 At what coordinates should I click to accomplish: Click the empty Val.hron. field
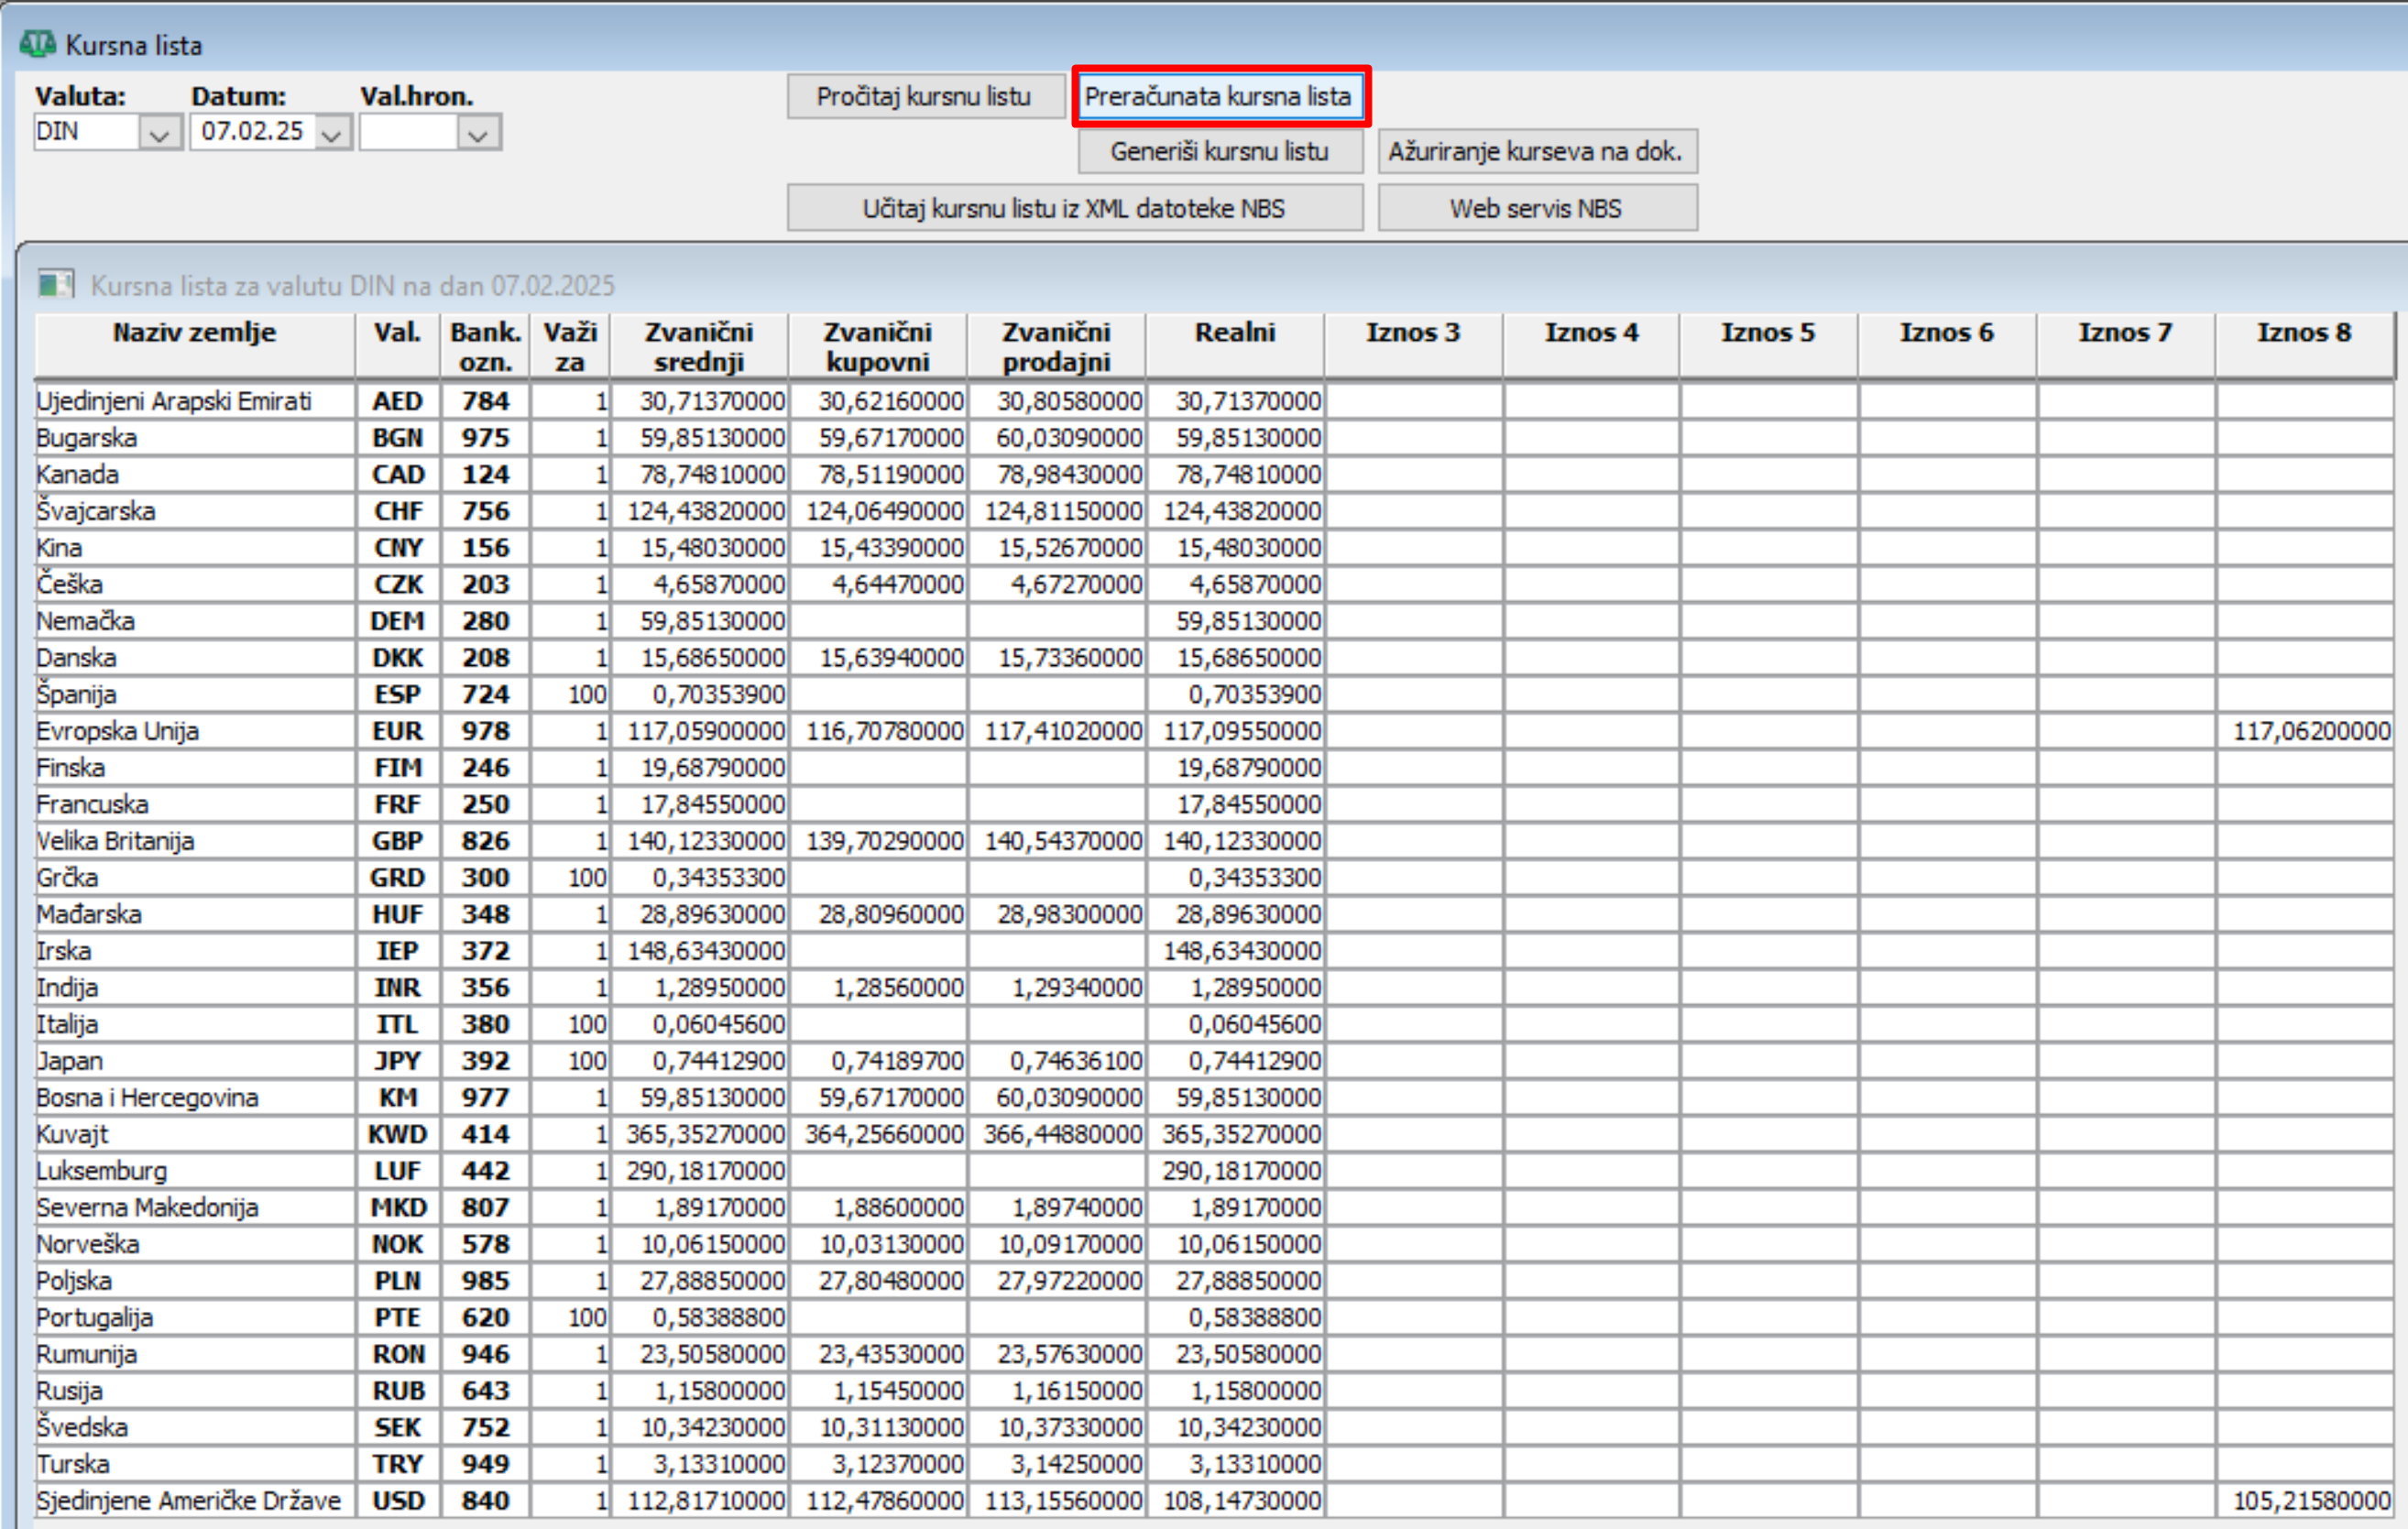tap(409, 132)
